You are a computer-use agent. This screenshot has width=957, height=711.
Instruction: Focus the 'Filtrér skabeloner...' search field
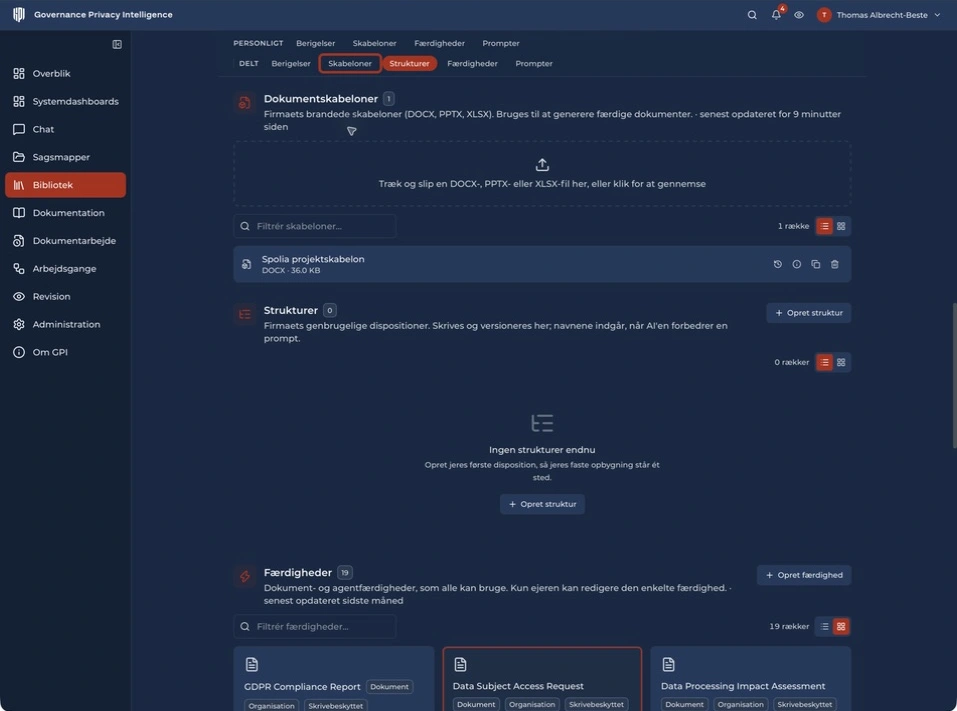[x=315, y=226]
